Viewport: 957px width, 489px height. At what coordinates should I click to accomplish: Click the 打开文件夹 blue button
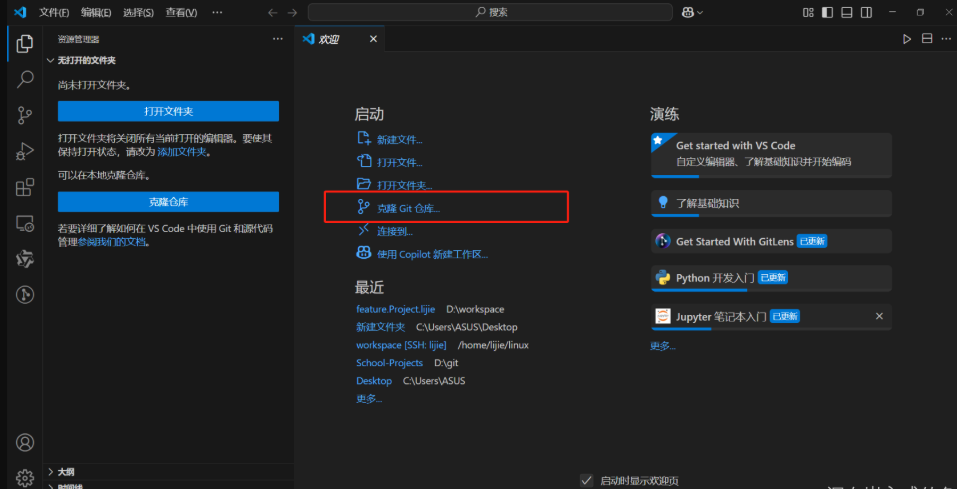point(168,111)
